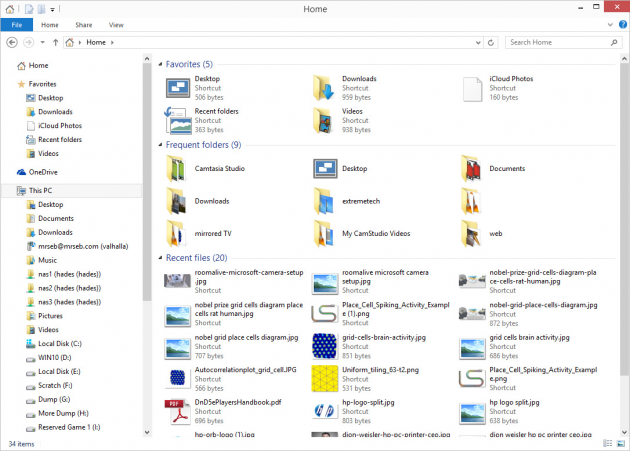Viewport: 630px width, 451px height.
Task: Click the Back navigation arrow
Action: point(12,43)
